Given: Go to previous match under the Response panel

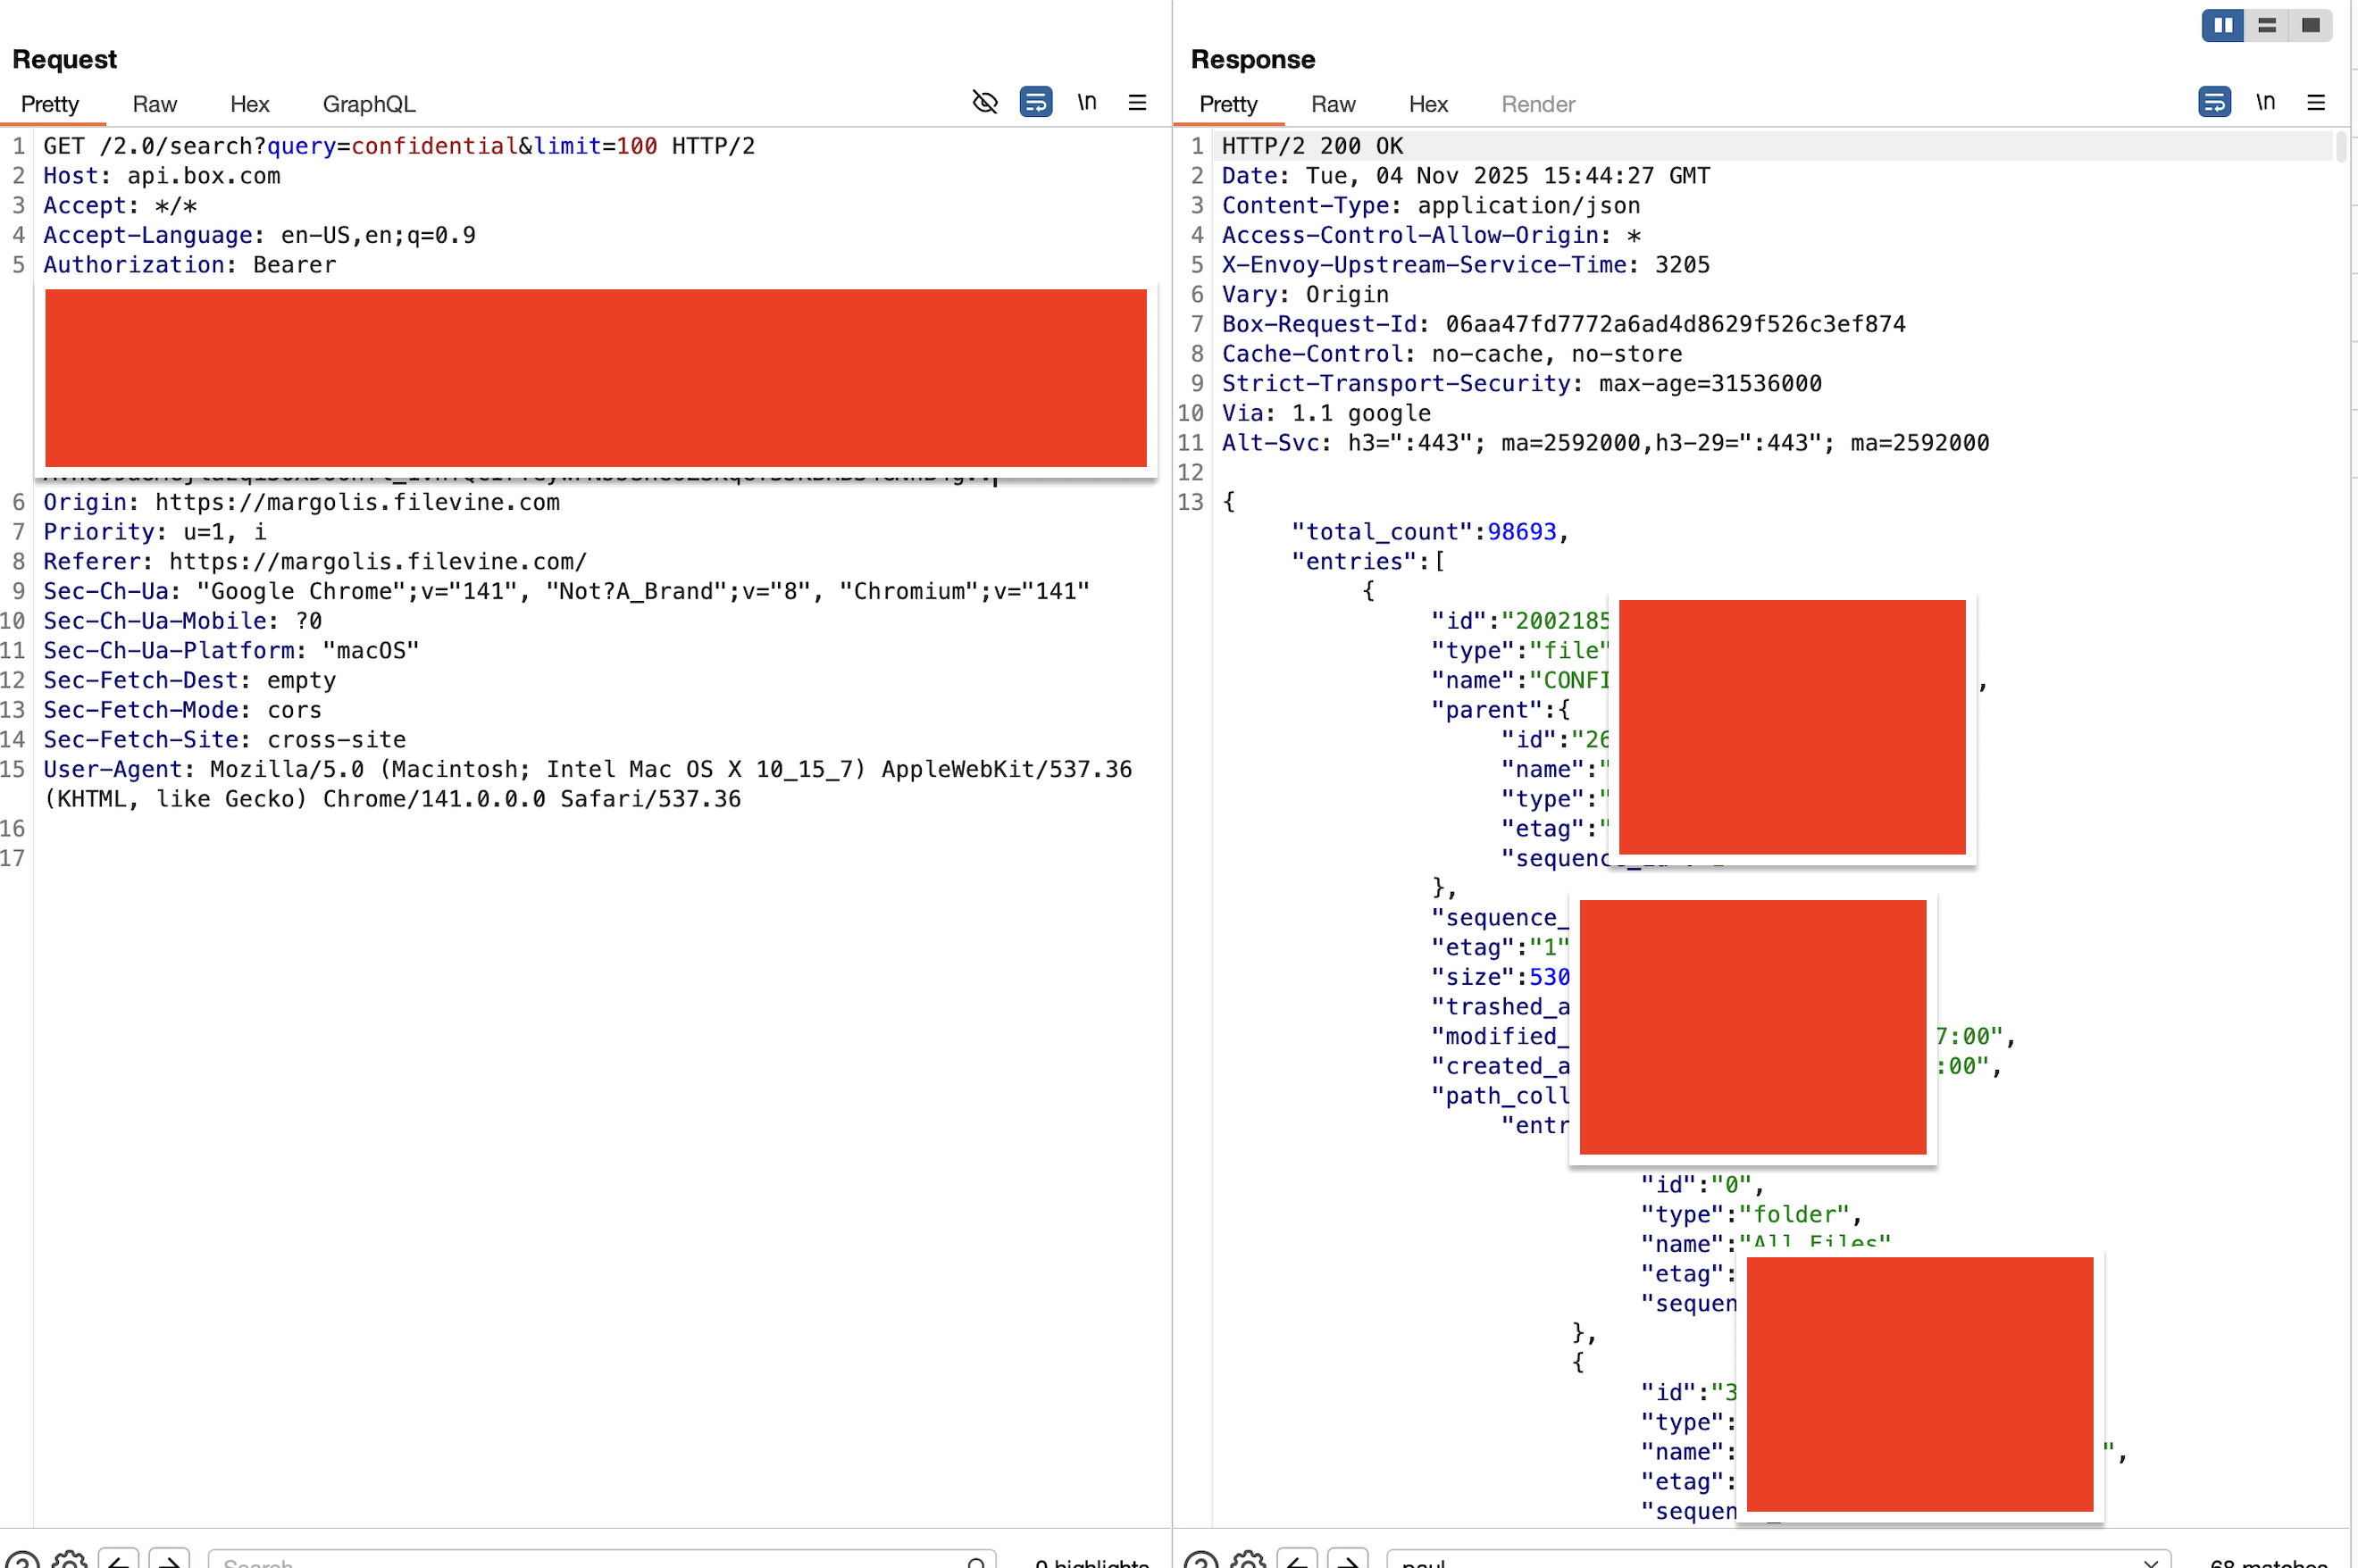Looking at the screenshot, I should click(1297, 1562).
